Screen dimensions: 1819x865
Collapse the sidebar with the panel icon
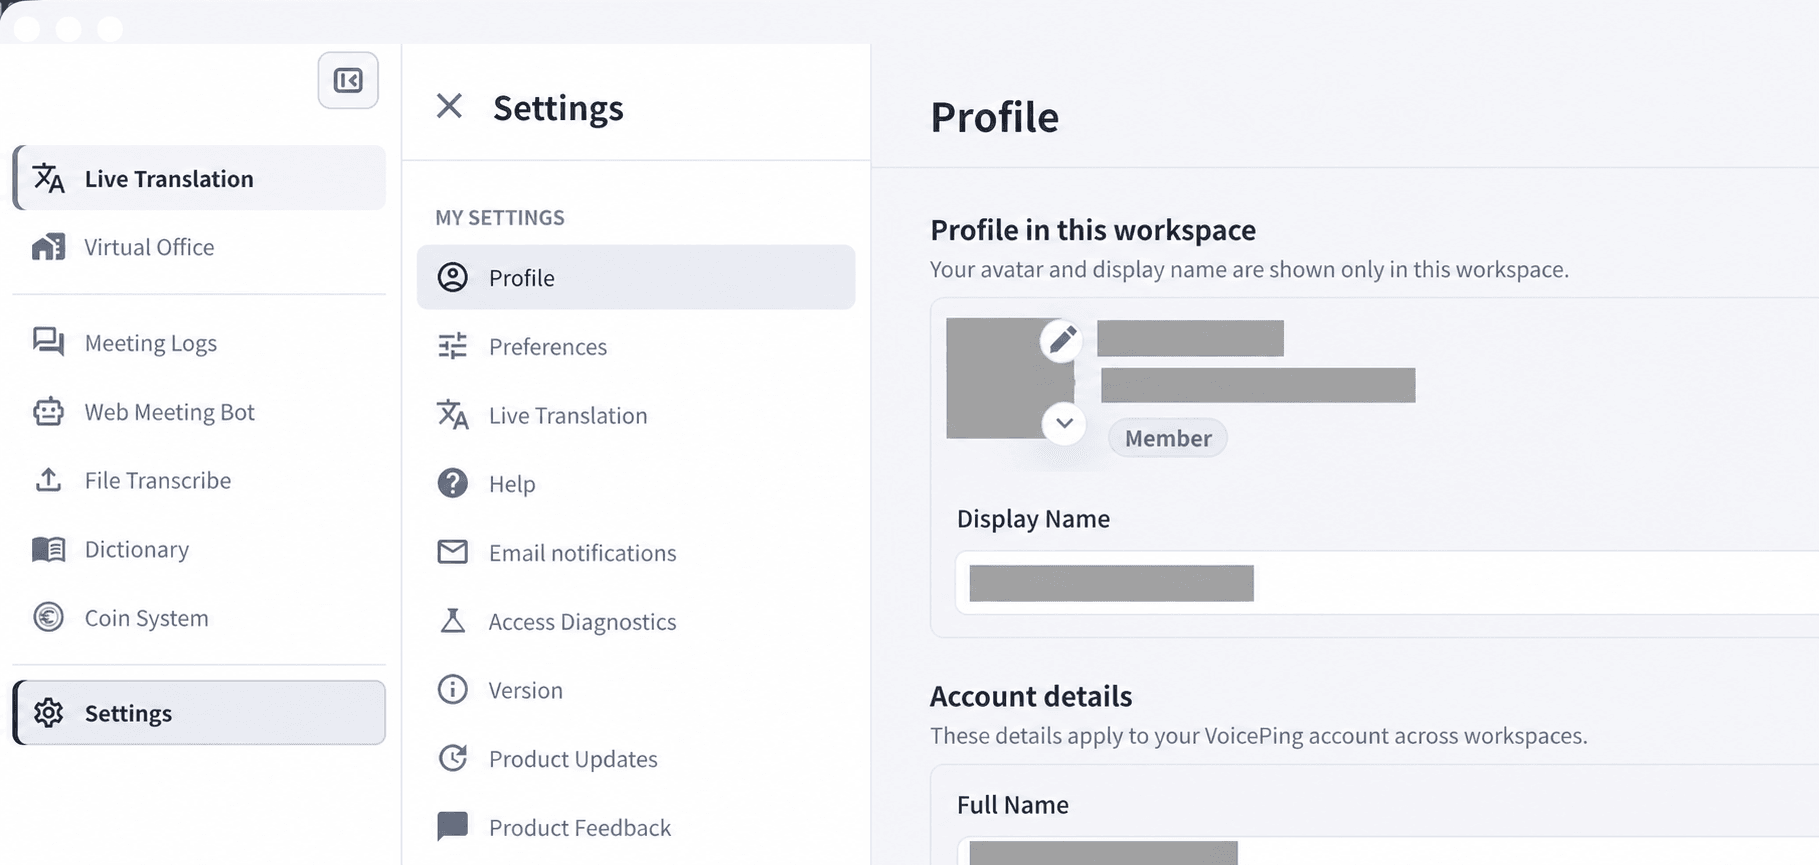pos(348,80)
